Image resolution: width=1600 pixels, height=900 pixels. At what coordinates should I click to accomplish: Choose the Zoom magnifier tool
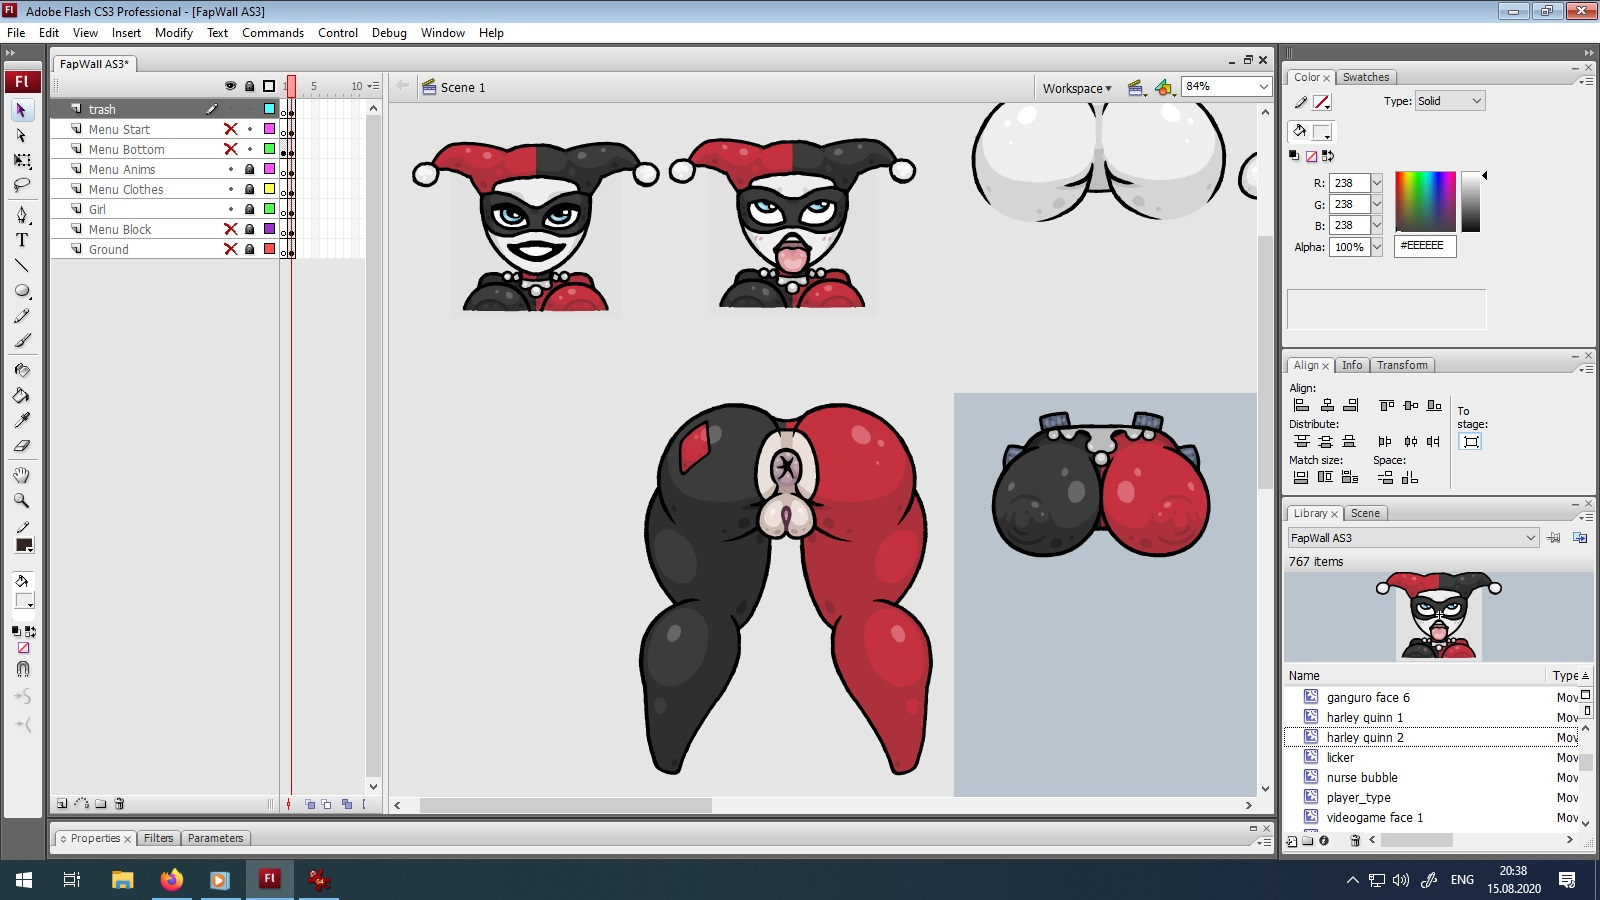tap(22, 500)
